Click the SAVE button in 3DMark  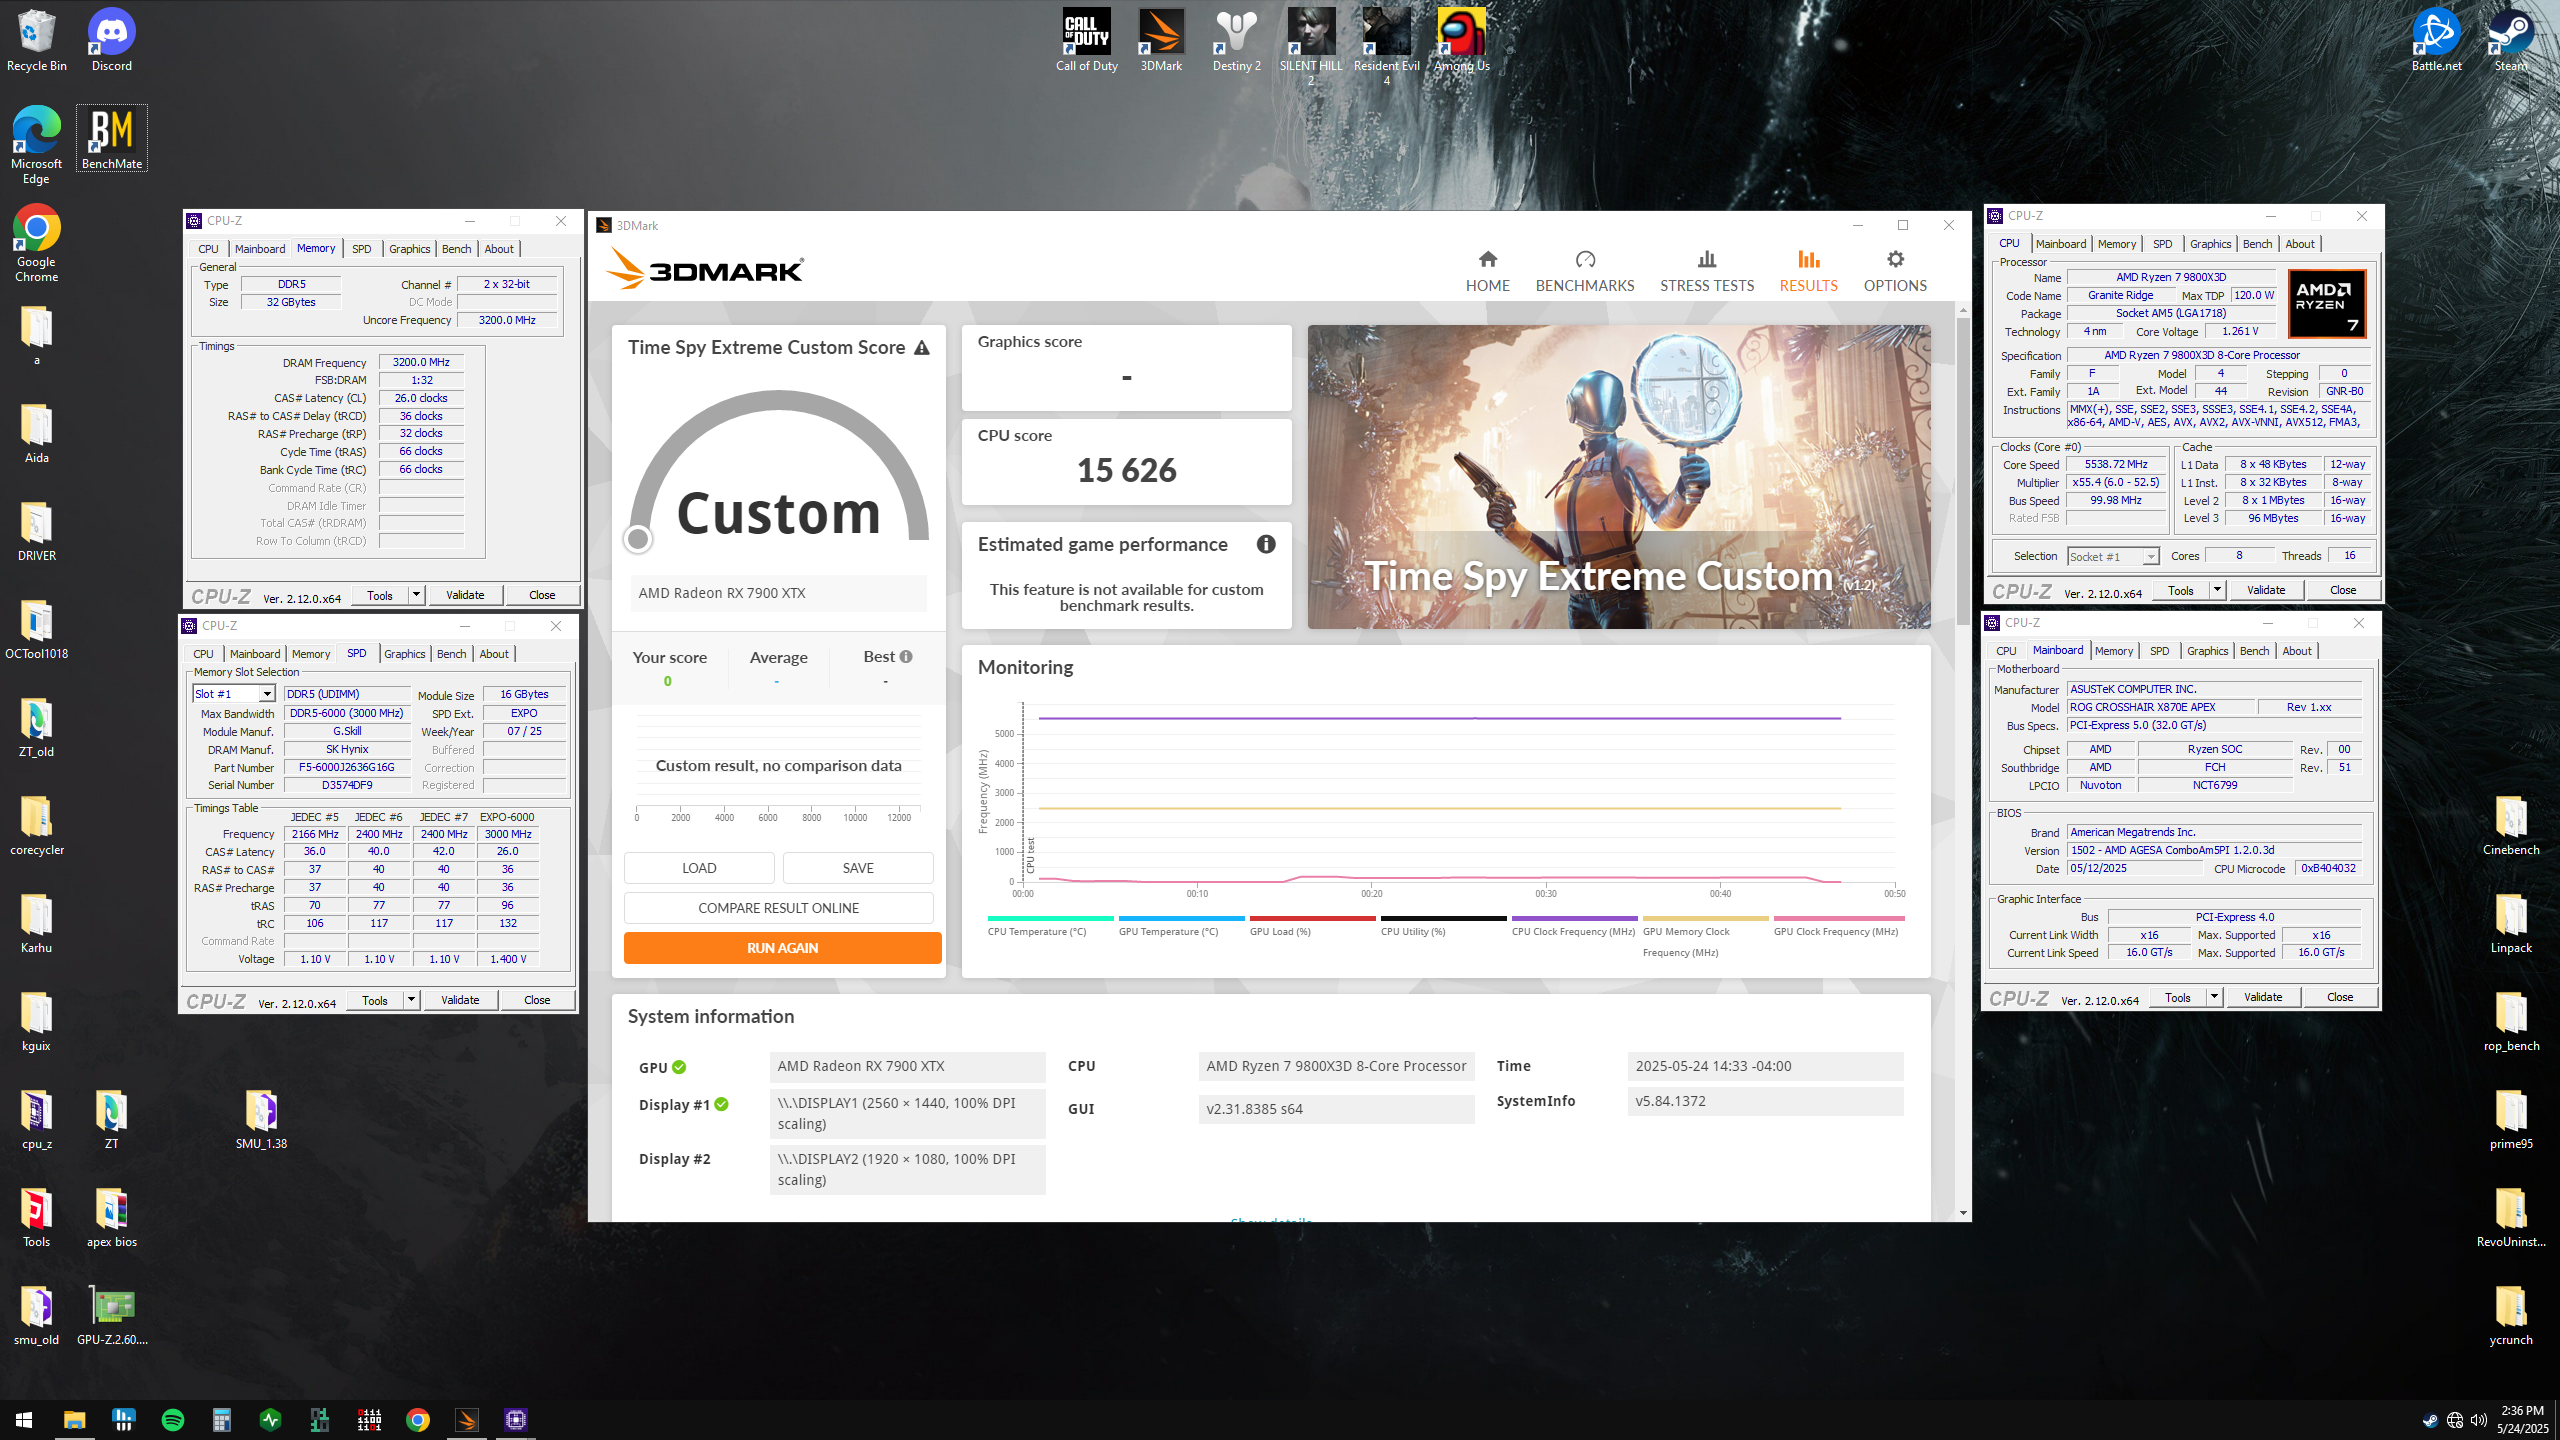(858, 868)
